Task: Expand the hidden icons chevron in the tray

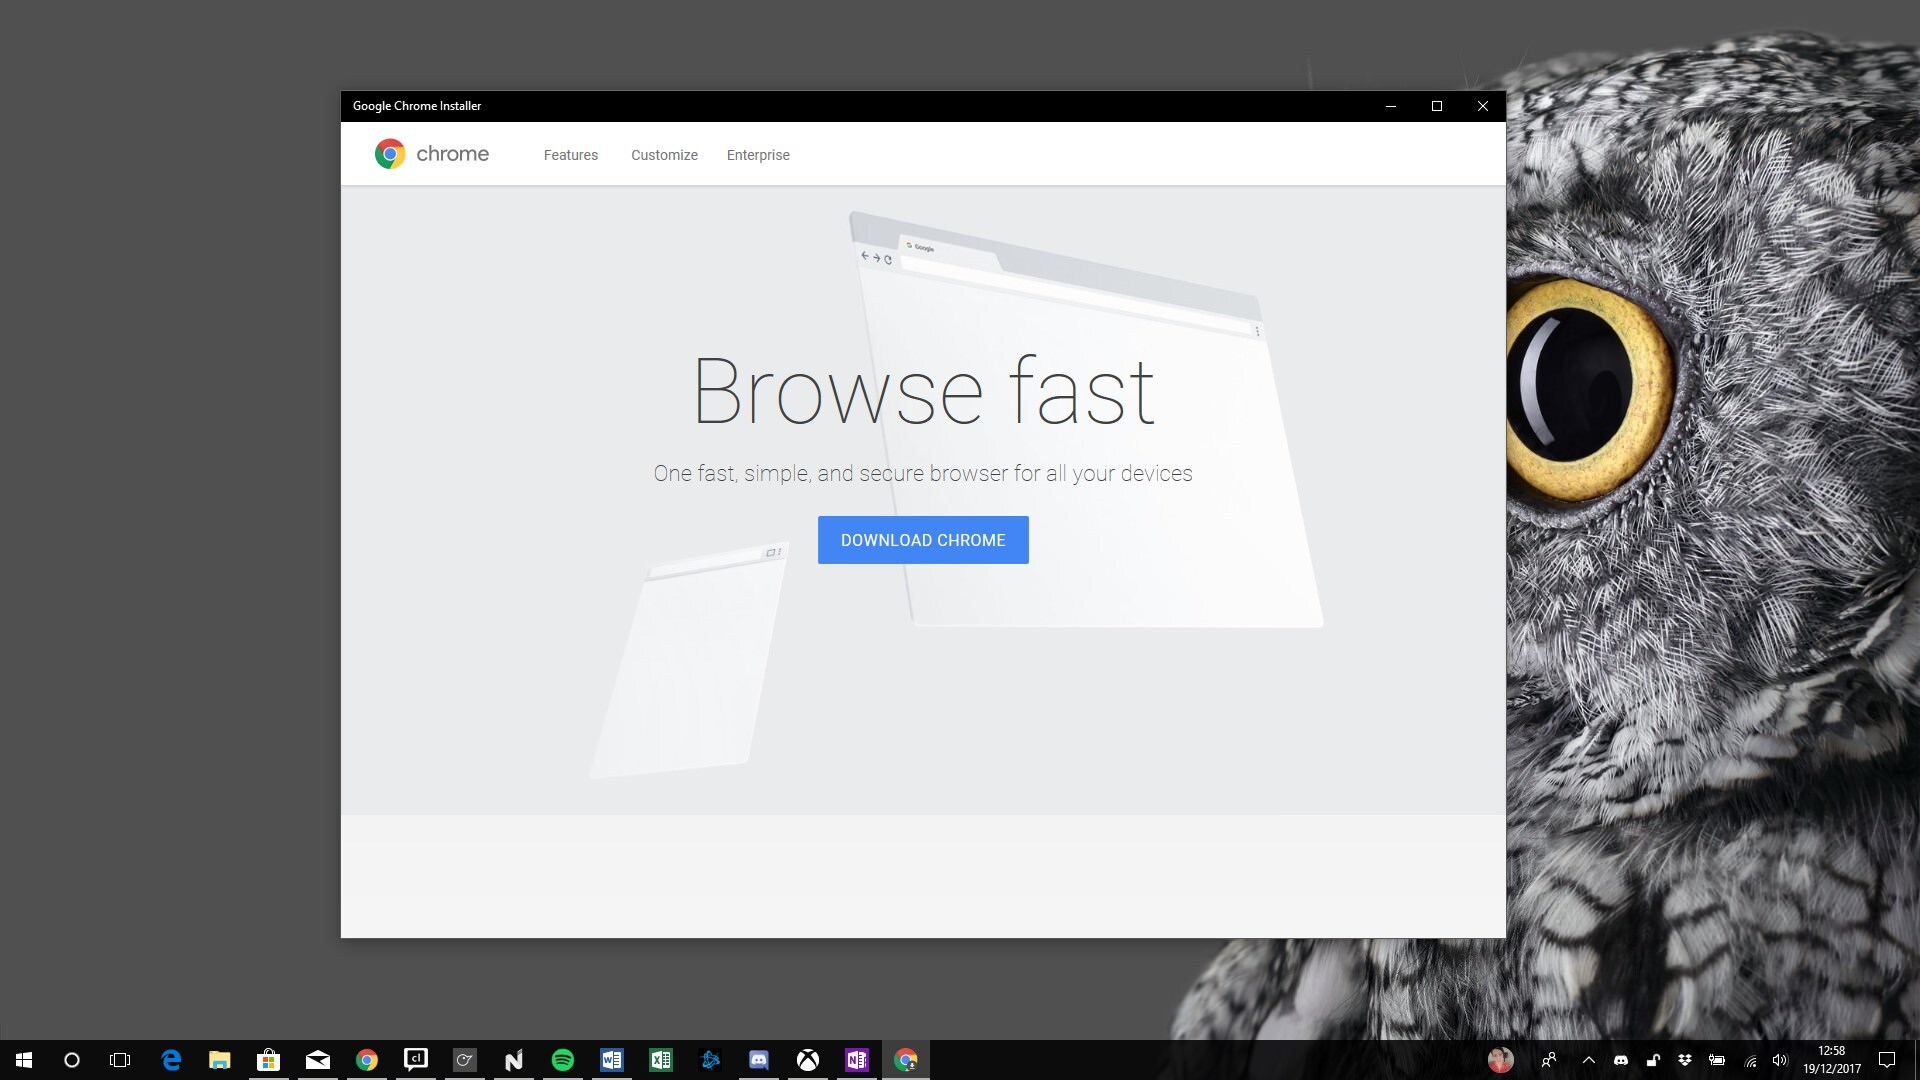Action: coord(1588,1060)
